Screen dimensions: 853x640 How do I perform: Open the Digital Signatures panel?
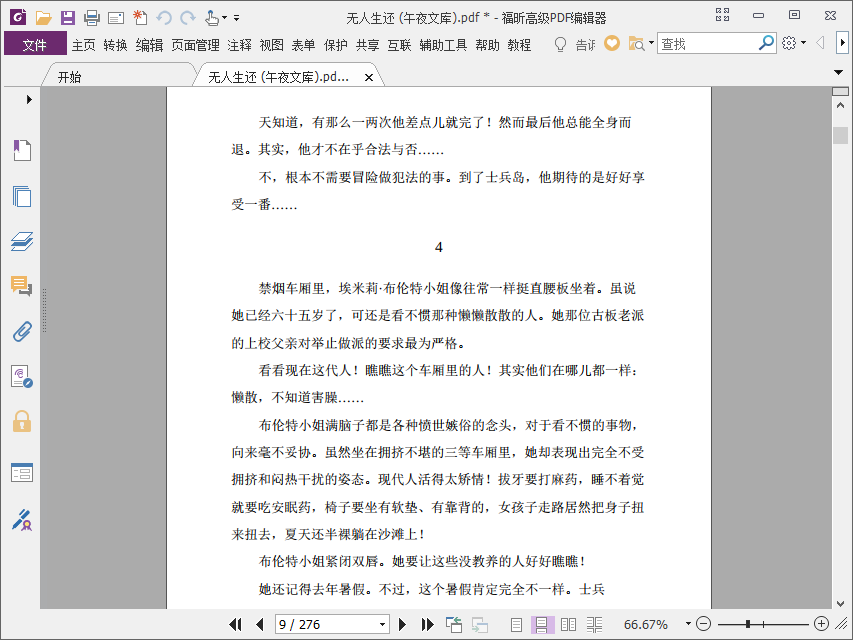22,377
